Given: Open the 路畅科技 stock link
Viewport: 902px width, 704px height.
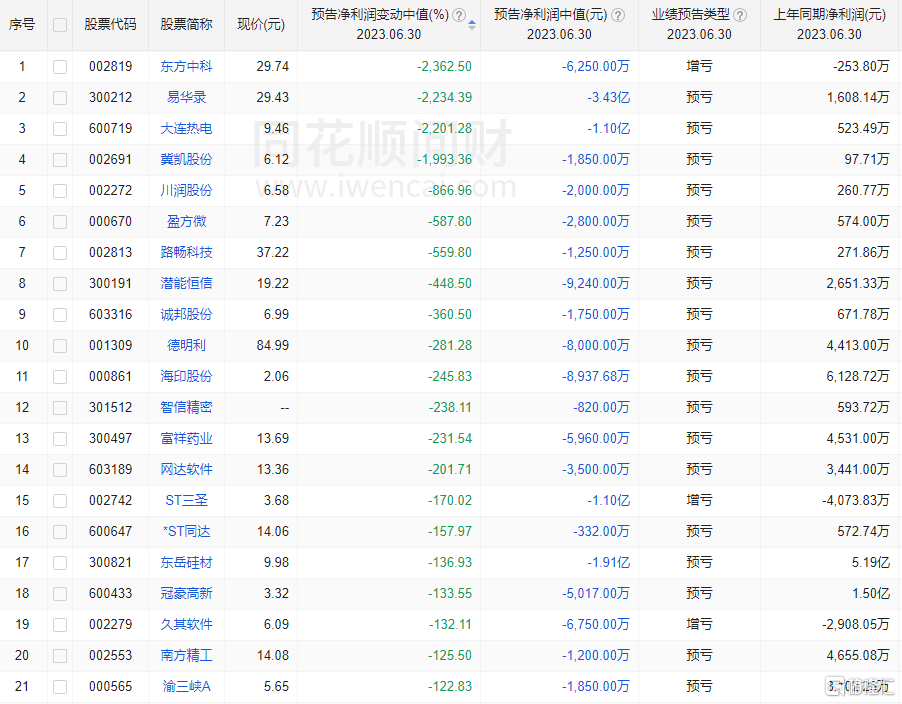Looking at the screenshot, I should (186, 252).
